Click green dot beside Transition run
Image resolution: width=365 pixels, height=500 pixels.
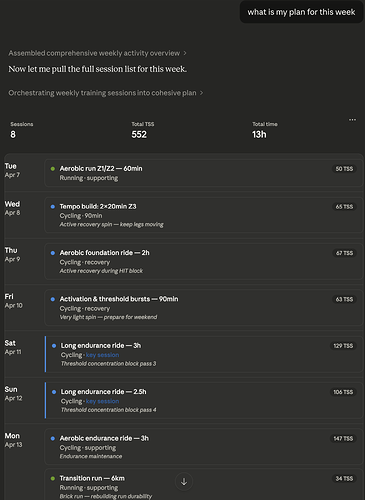[53, 478]
